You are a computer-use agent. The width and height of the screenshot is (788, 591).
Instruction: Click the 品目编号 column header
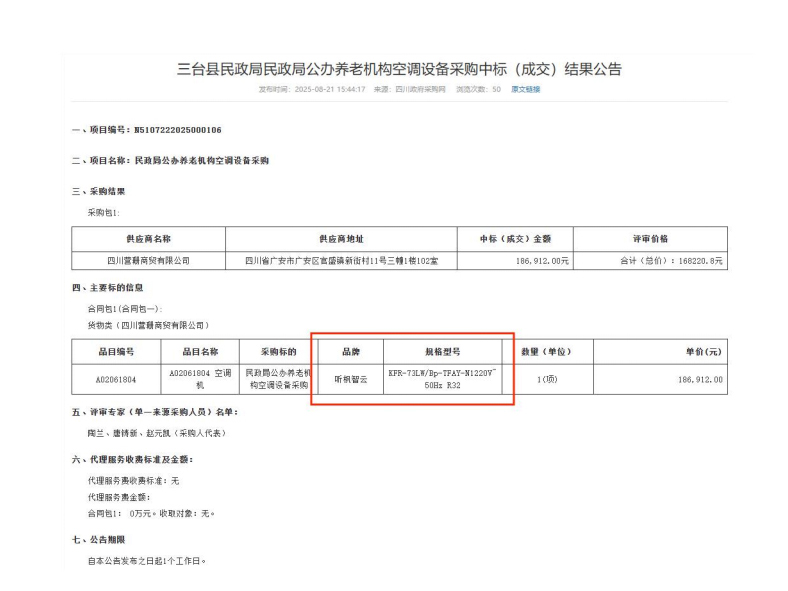click(116, 352)
